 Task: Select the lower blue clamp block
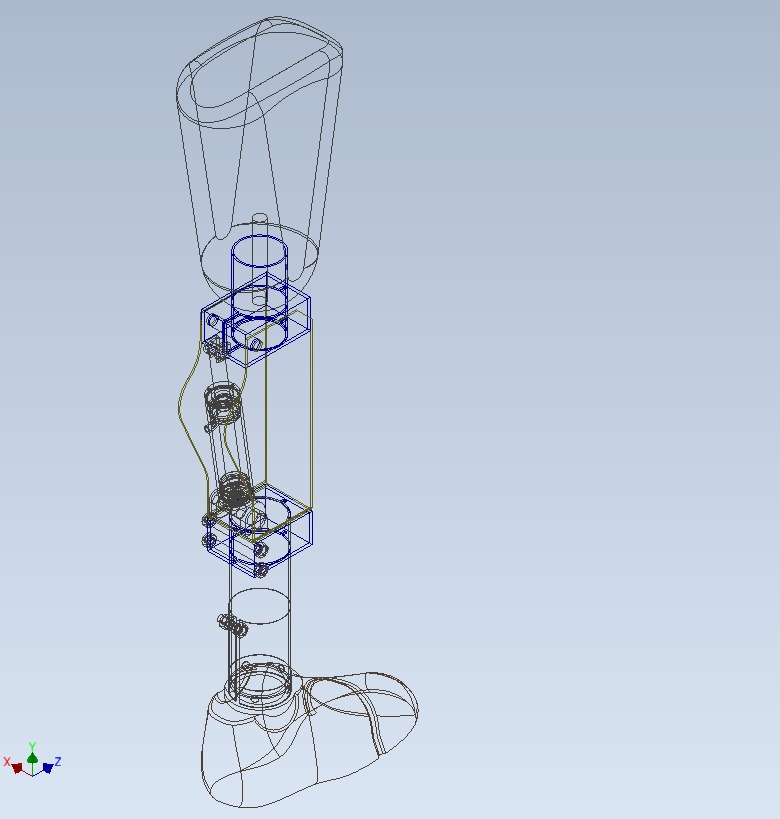tap(258, 530)
